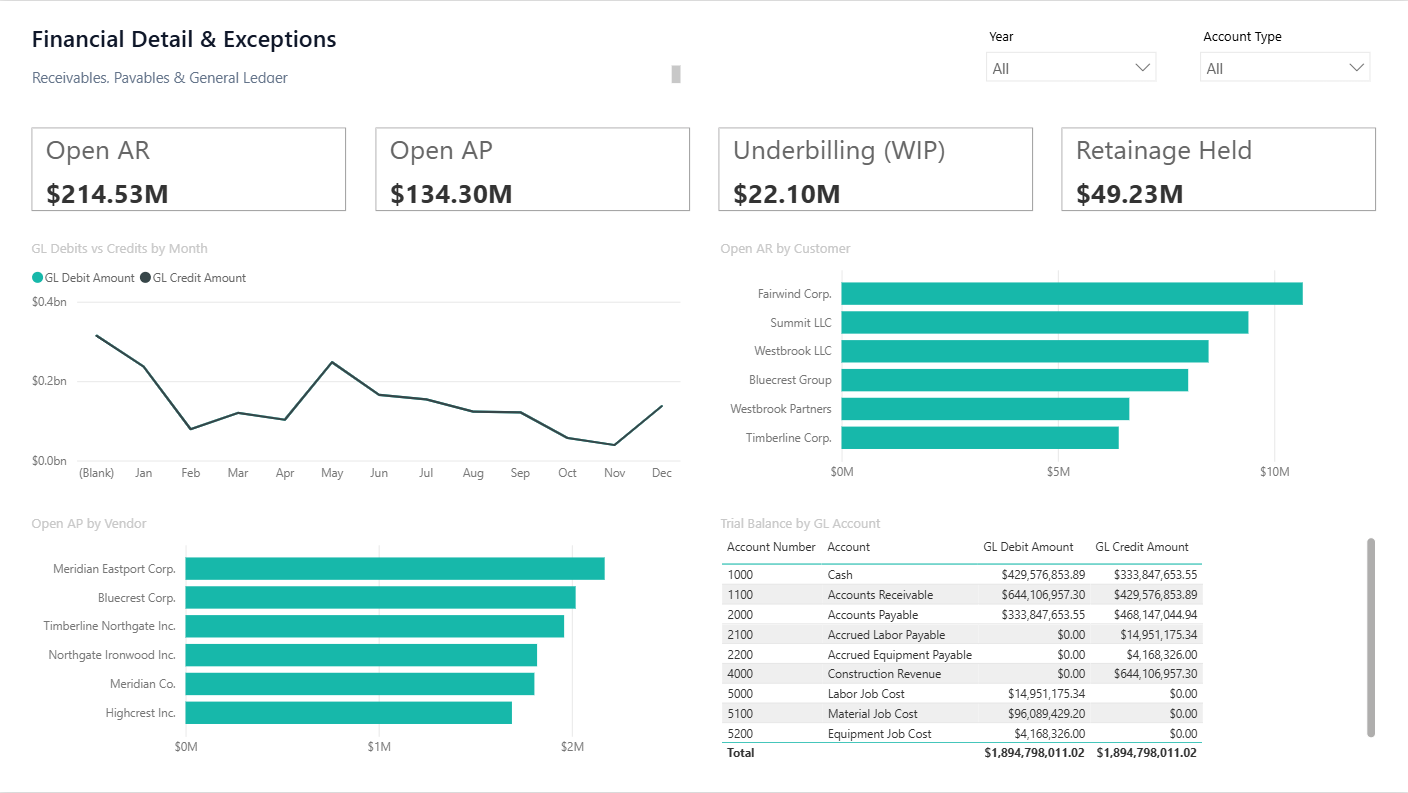Viewport: 1408px width, 793px height.
Task: Click the Bluecrest Corp. vendor bar
Action: (381, 598)
